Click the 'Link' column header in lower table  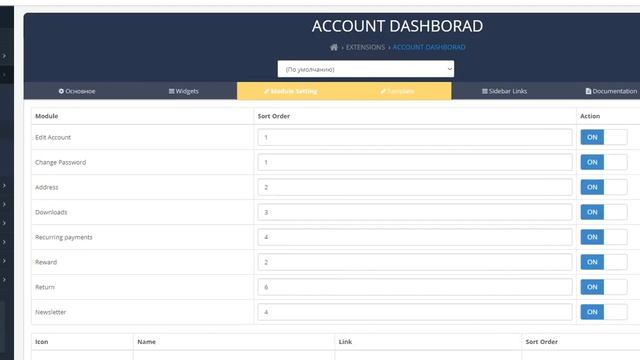coord(345,342)
